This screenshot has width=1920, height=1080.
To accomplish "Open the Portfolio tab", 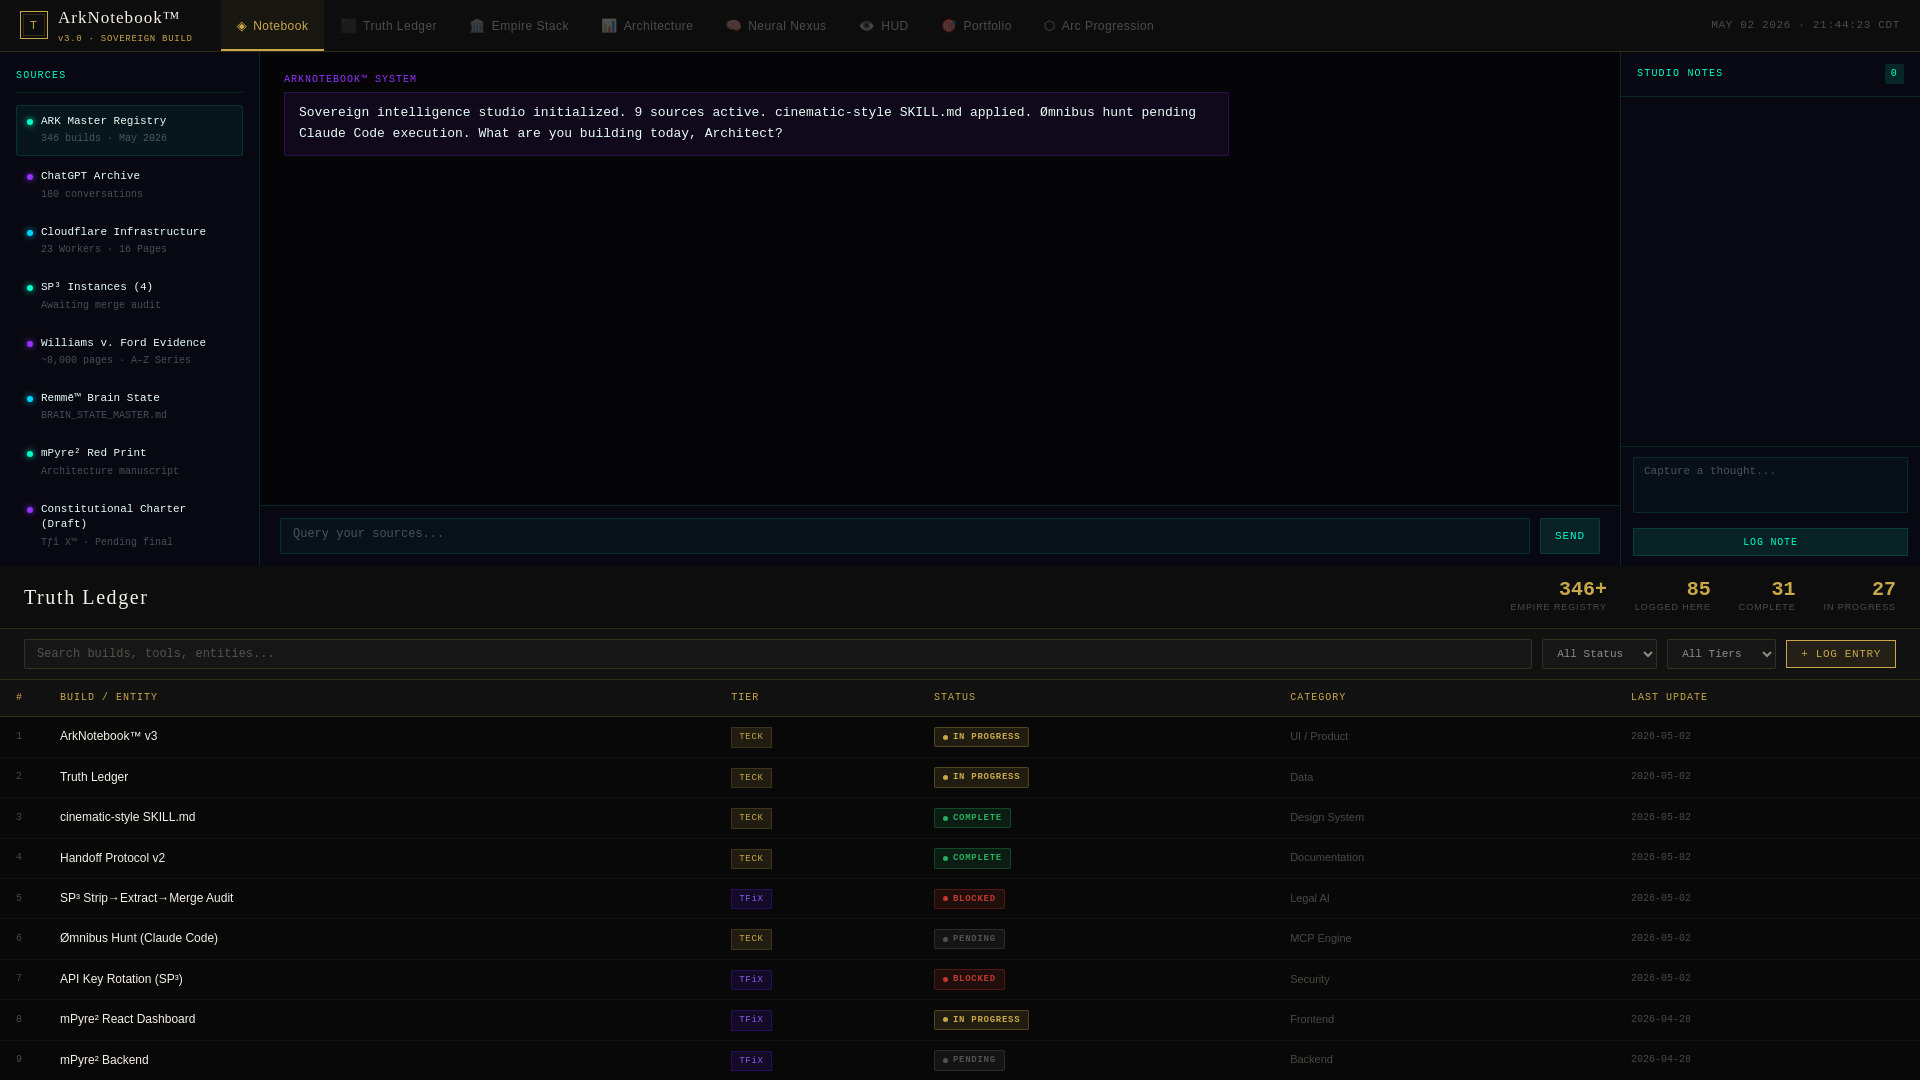I will pos(976,26).
